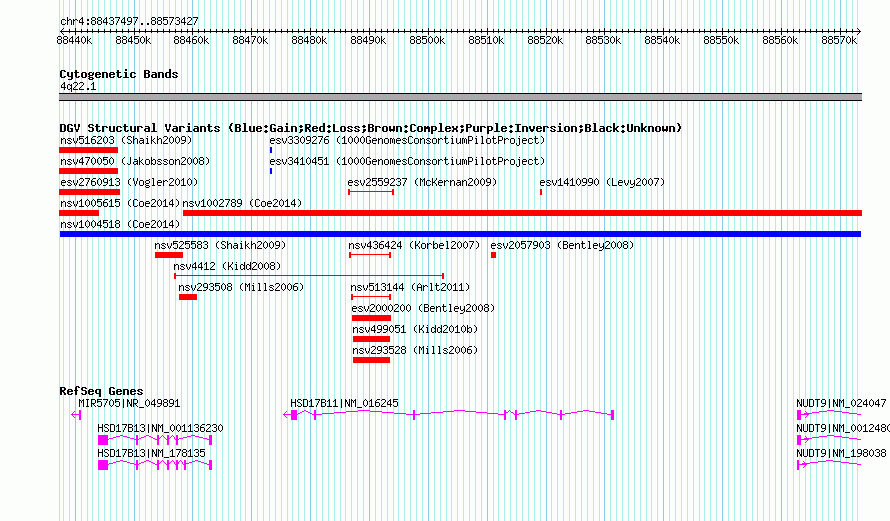Click the long blue nsv1004518 gain bar
The image size is (890, 521).
(460, 234)
